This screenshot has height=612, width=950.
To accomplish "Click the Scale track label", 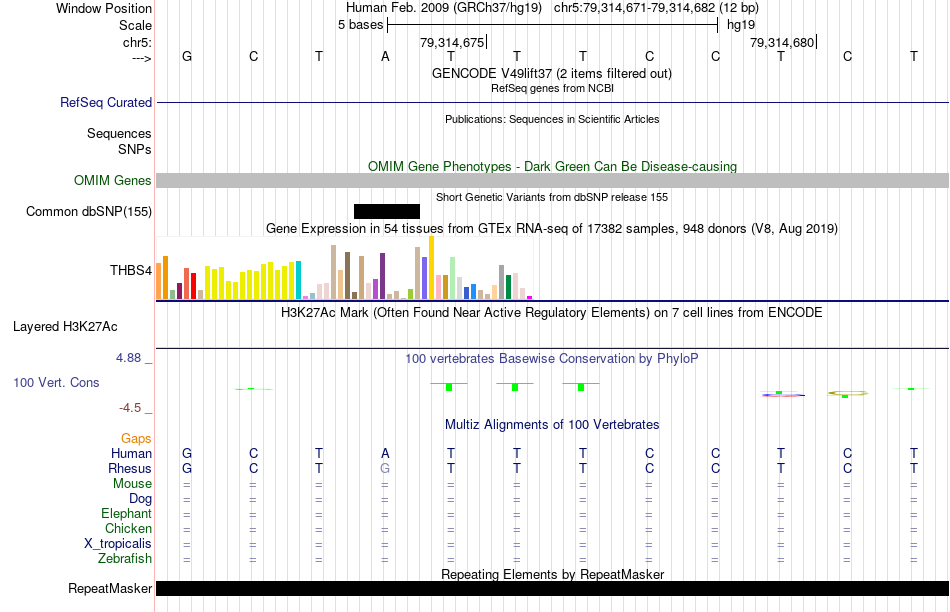I will (x=135, y=25).
